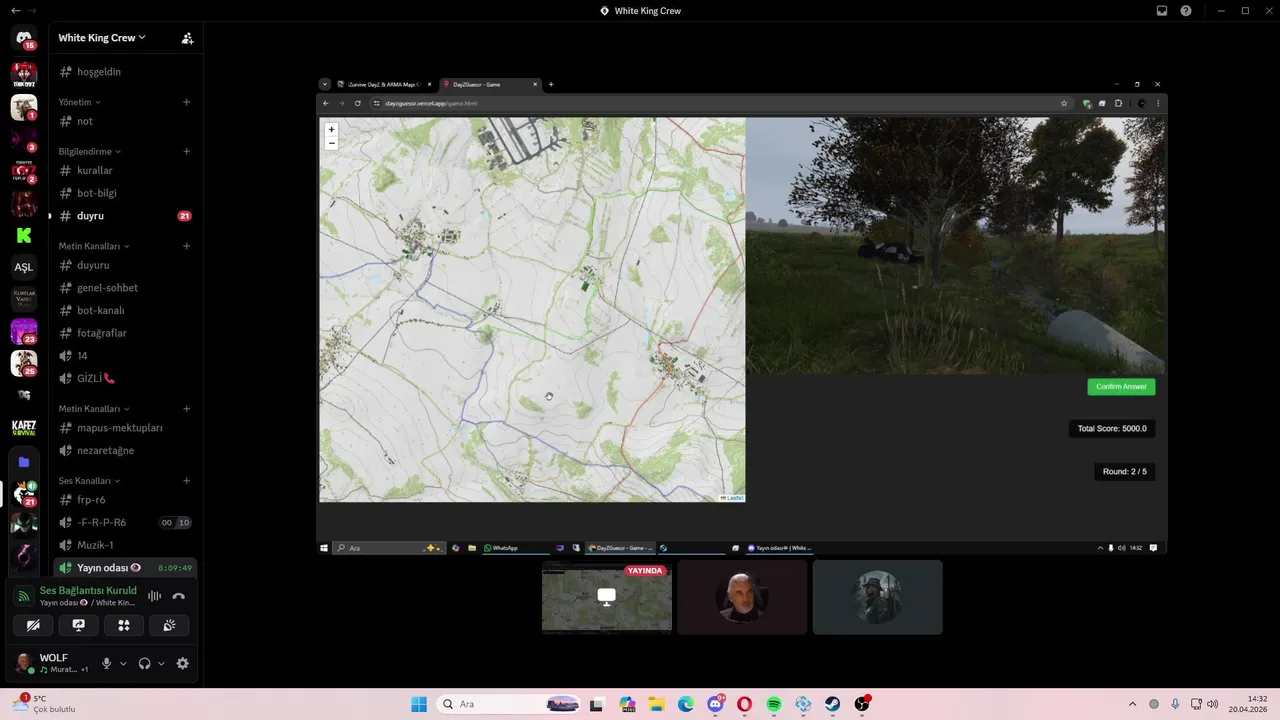Open microphone input options arrow
1280x720 pixels.
123,663
